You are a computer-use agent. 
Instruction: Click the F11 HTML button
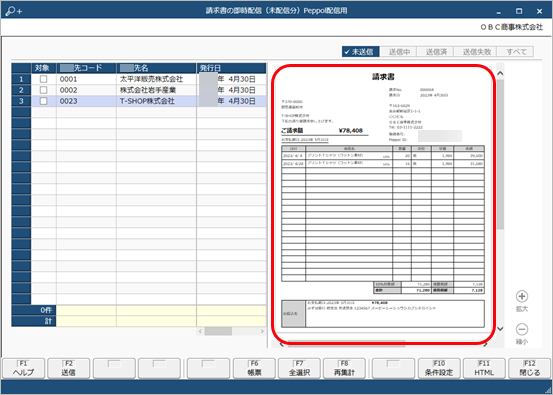click(484, 368)
